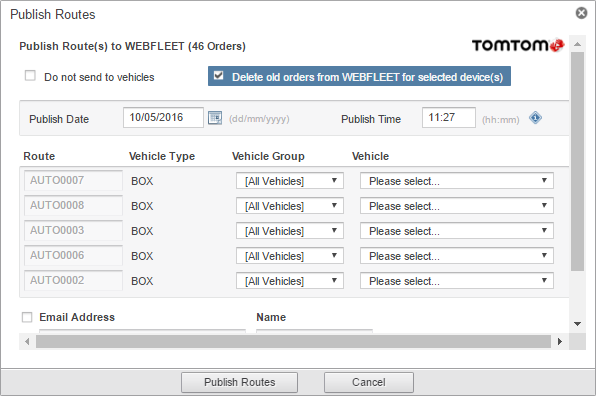Click the Publish Time input field
Viewport: 596px width, 396px height.
click(x=449, y=117)
